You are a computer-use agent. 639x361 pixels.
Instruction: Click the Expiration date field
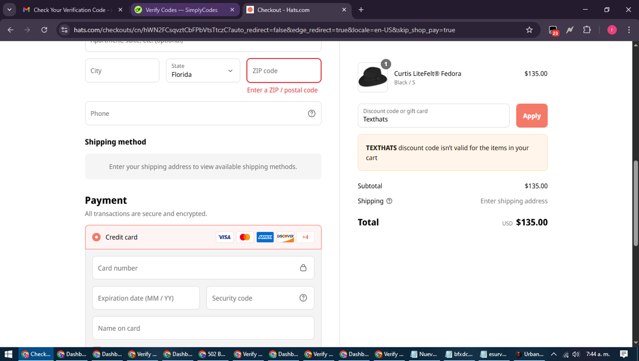click(145, 298)
